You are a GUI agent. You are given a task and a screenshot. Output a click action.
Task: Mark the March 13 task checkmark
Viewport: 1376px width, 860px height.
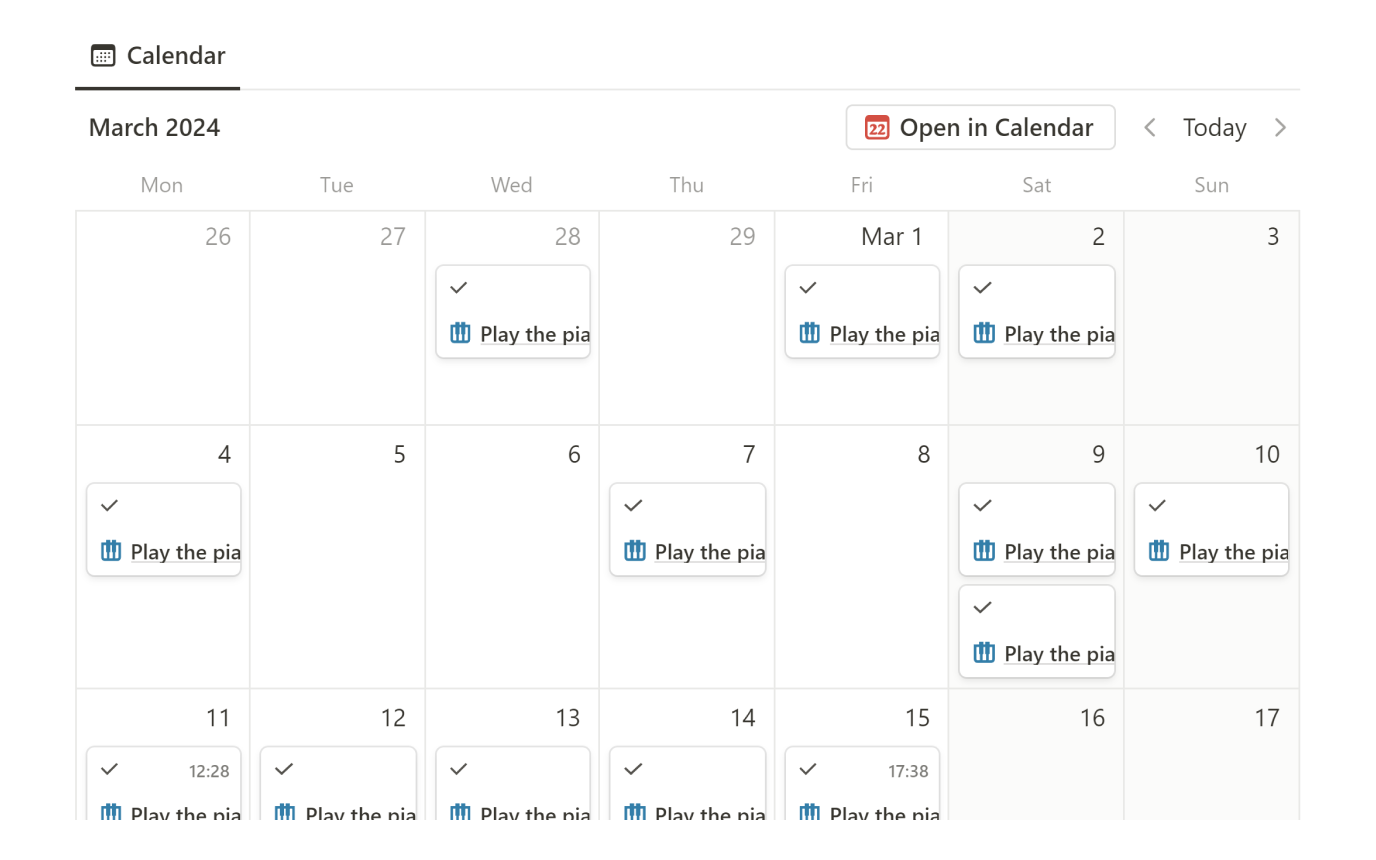[x=458, y=769]
